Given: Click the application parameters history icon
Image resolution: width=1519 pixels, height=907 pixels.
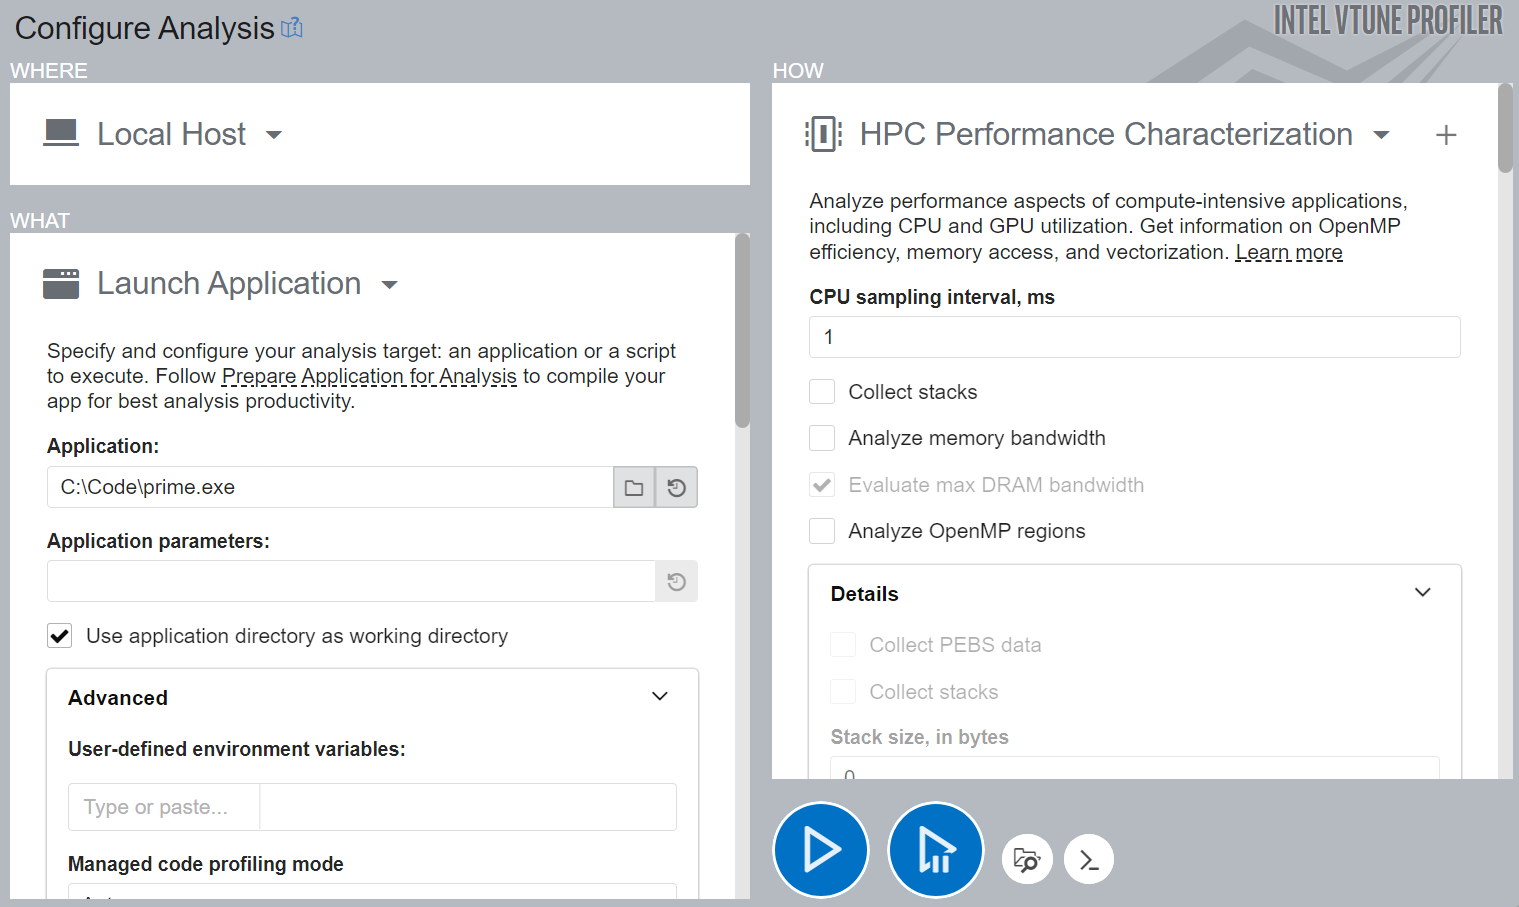Looking at the screenshot, I should tap(677, 582).
